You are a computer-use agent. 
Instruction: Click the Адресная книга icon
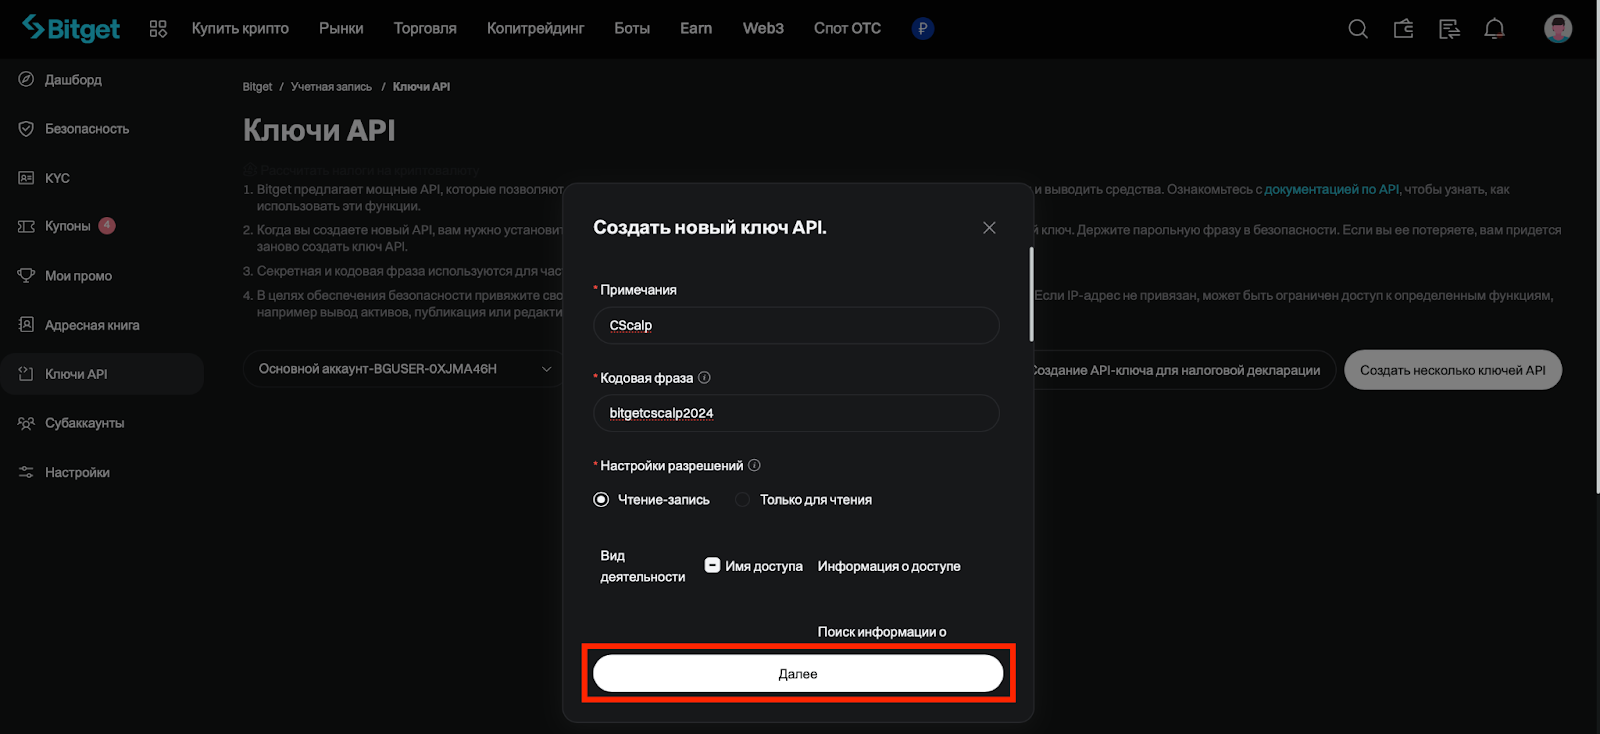[x=26, y=325]
